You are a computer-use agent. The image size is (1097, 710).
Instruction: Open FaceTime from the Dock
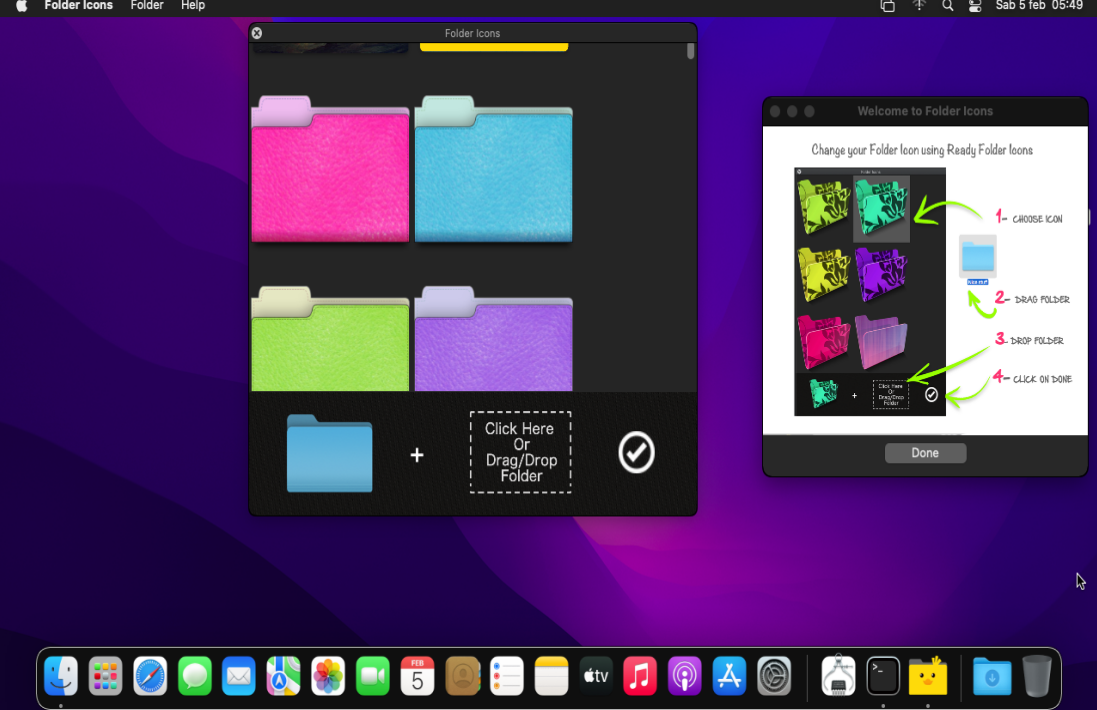[373, 676]
